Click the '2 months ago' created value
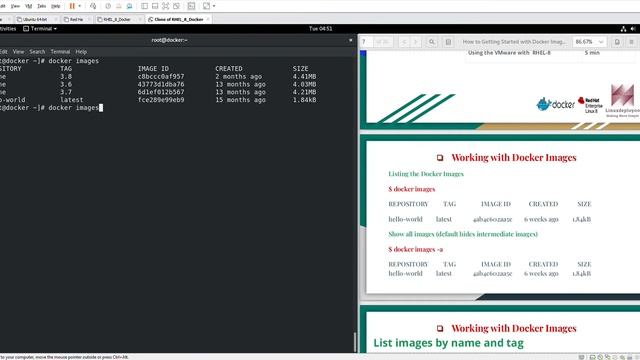This screenshot has height=360, width=640. [x=239, y=76]
